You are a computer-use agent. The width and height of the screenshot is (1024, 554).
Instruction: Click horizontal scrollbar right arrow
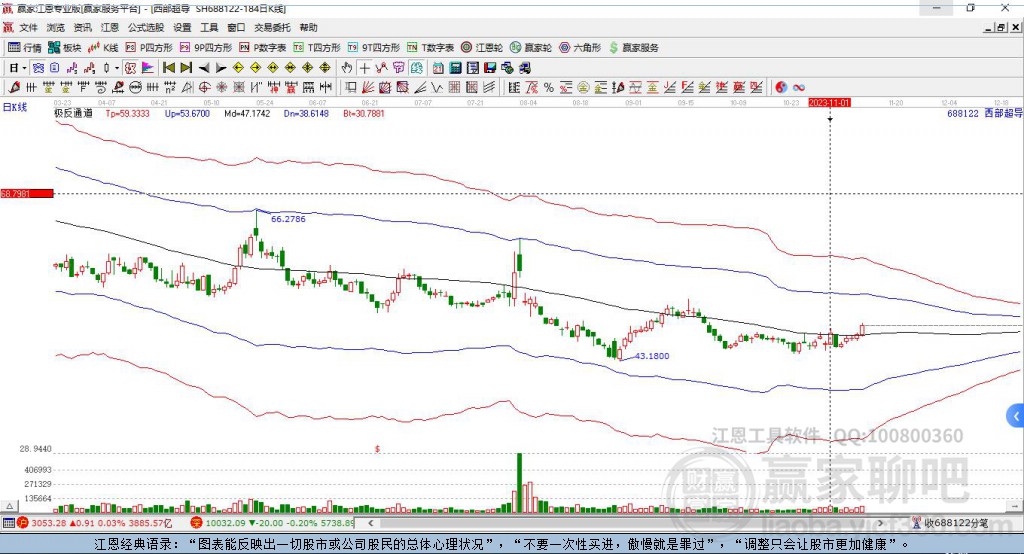[x=880, y=523]
